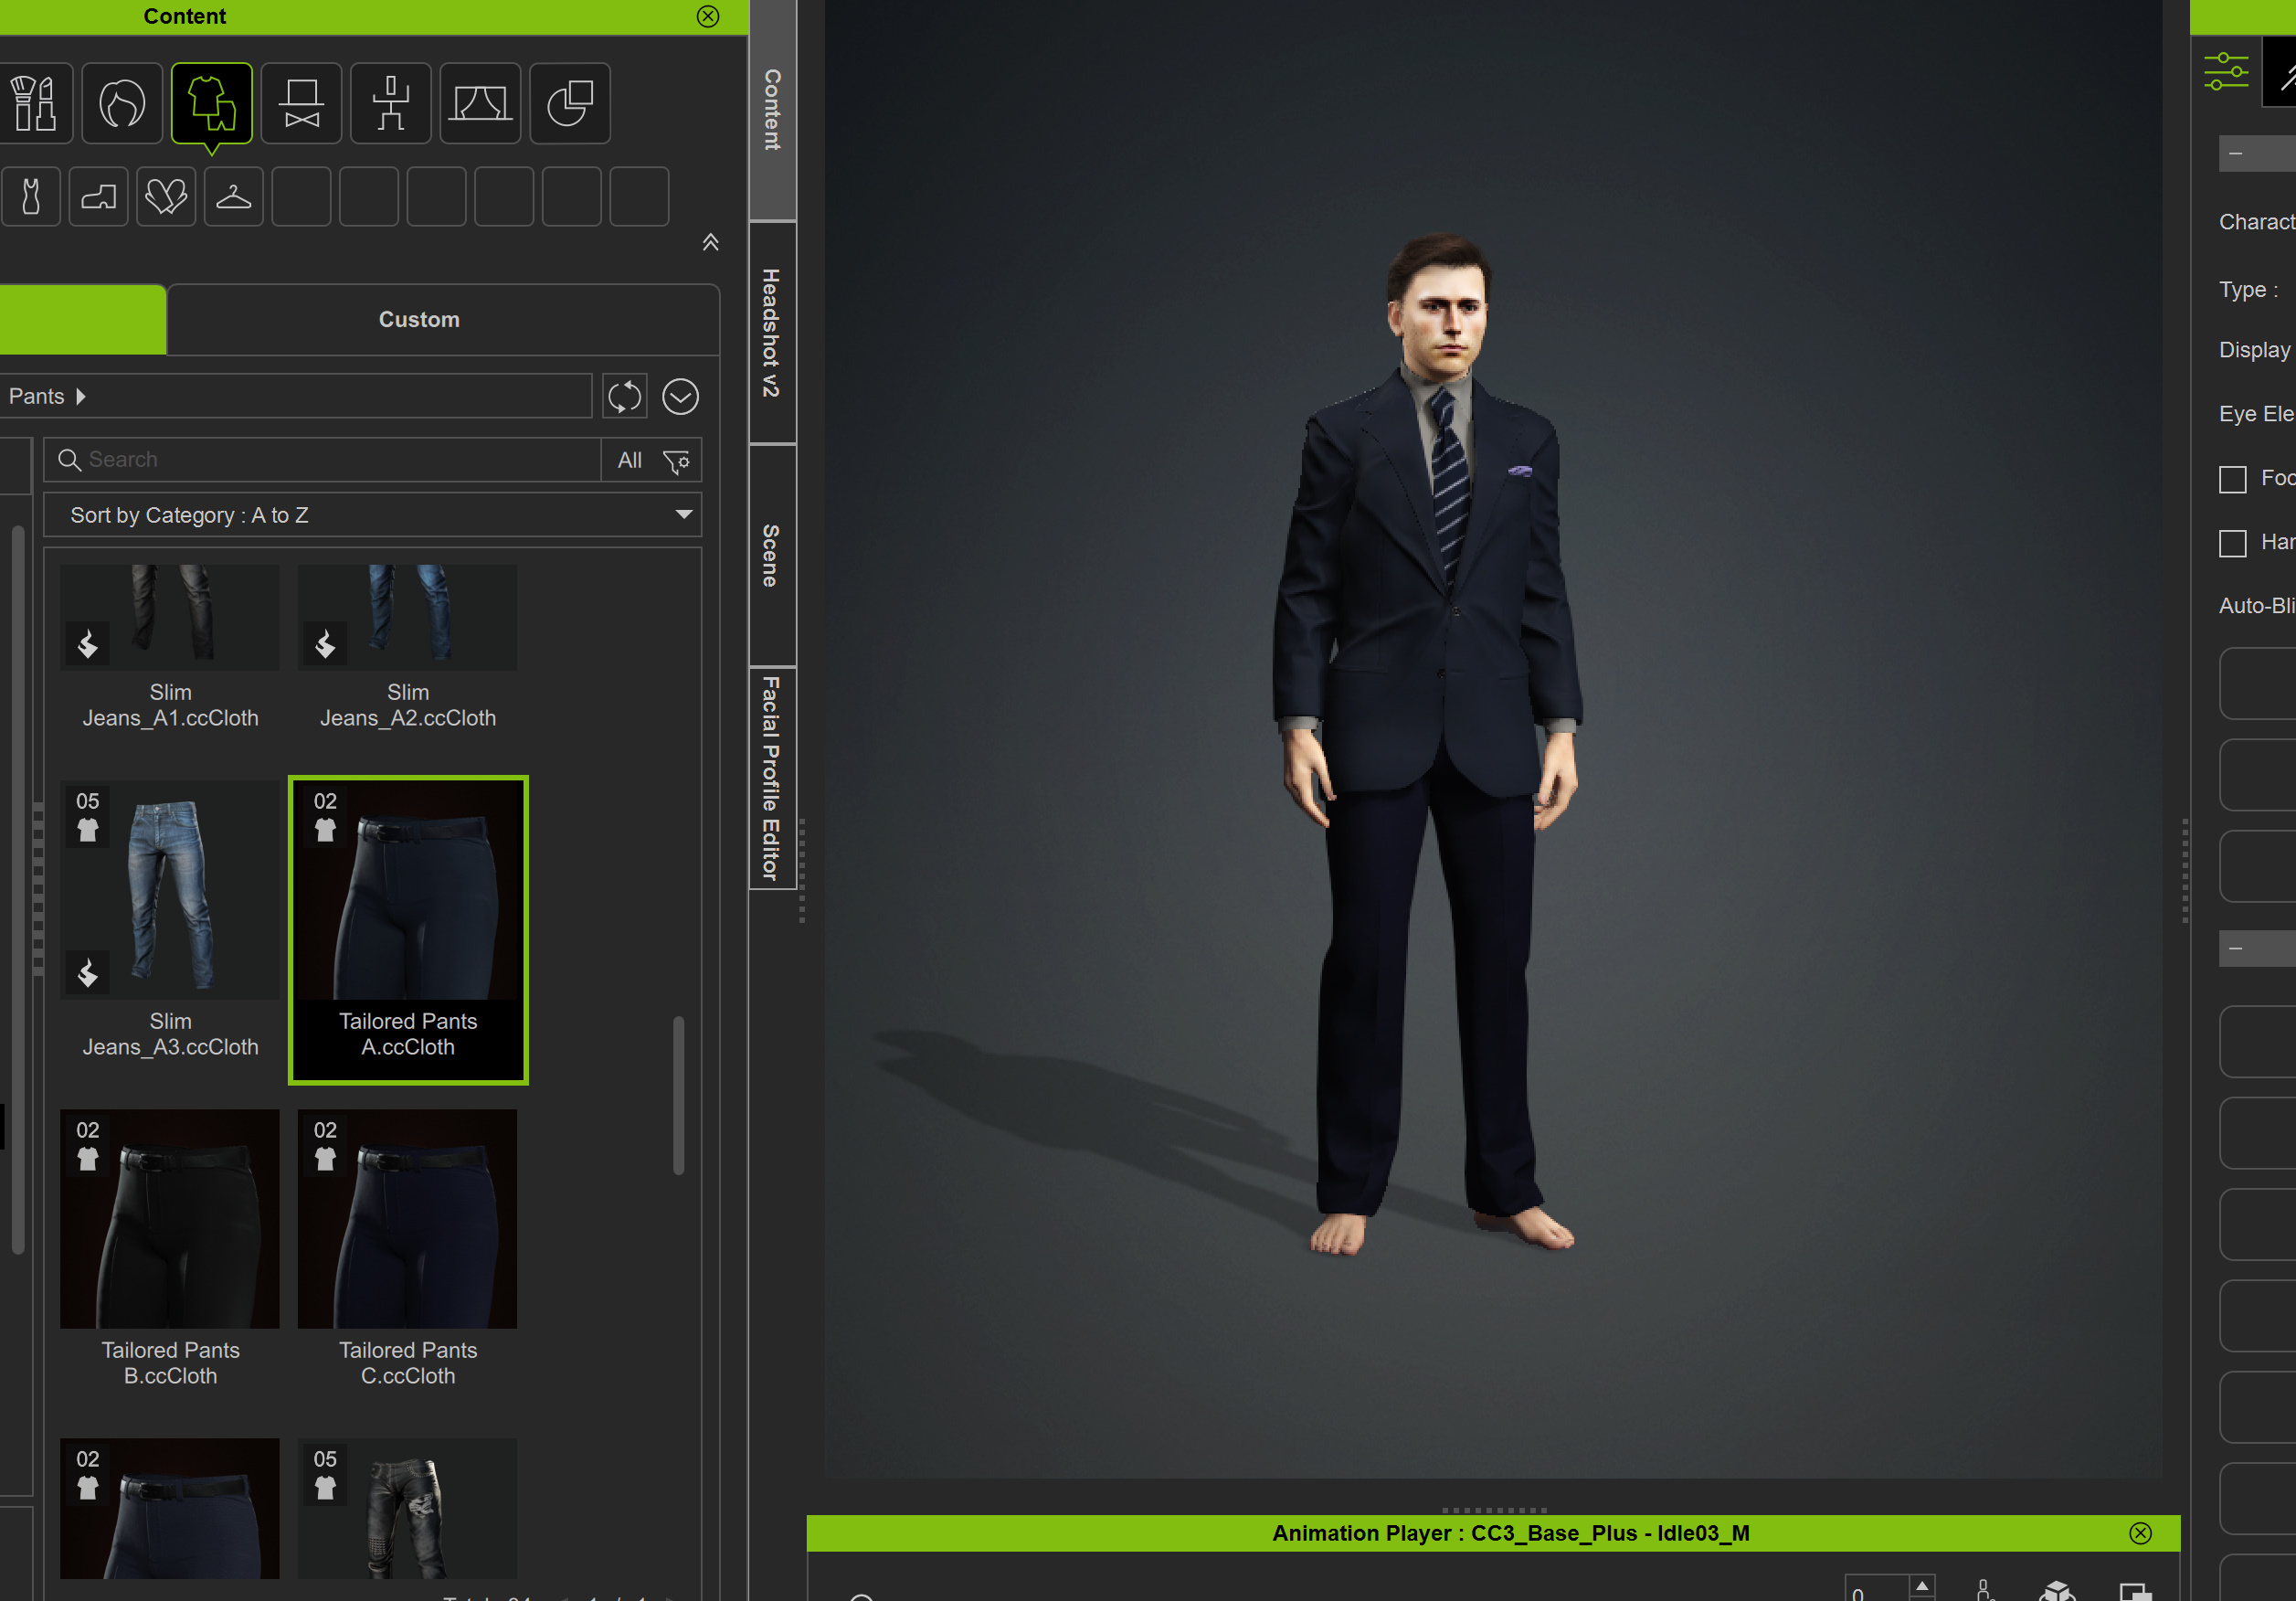2296x1601 pixels.
Task: Open the Pose category icon
Action: tap(391, 103)
